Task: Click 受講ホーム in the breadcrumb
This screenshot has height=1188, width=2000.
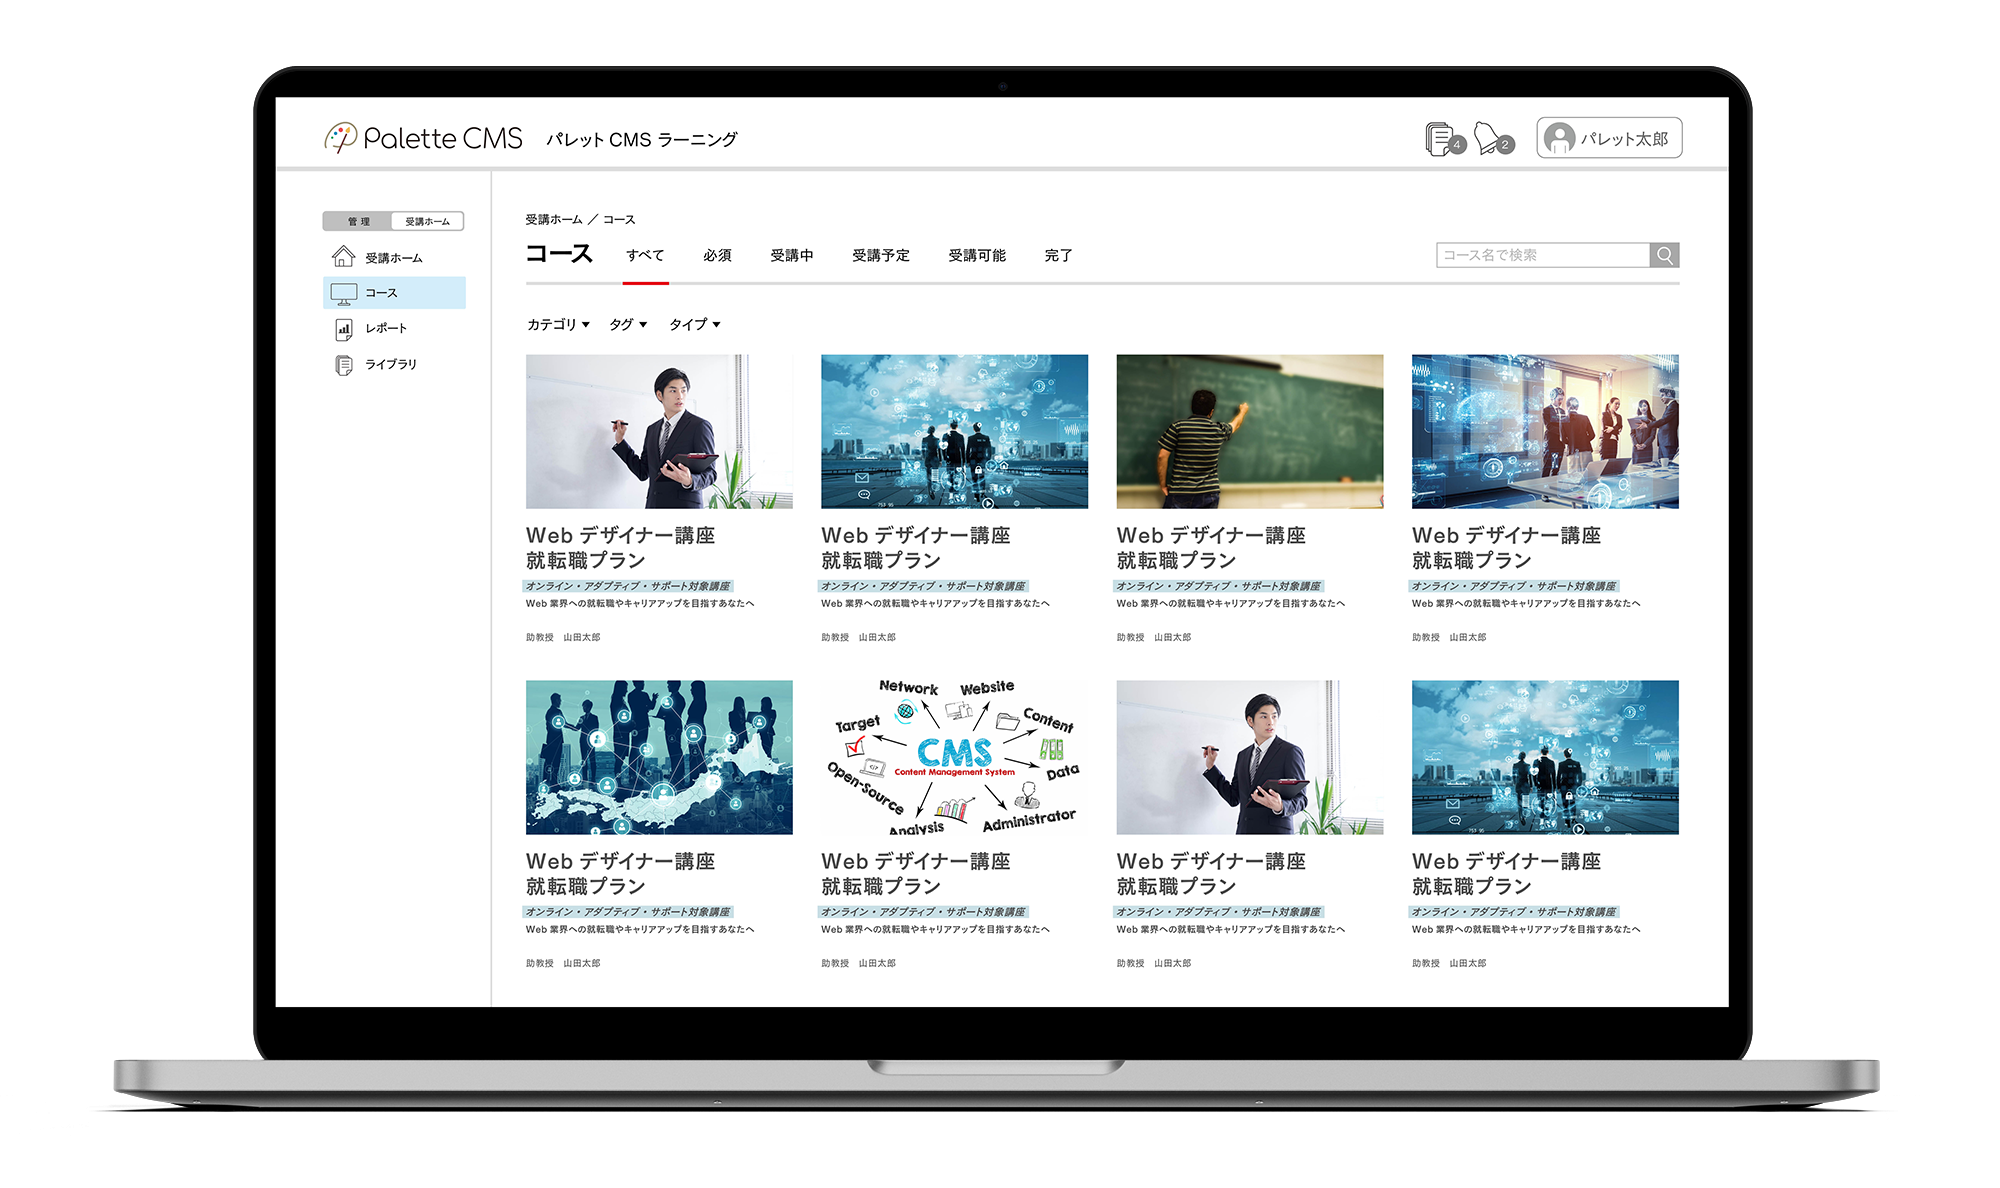Action: coord(554,219)
